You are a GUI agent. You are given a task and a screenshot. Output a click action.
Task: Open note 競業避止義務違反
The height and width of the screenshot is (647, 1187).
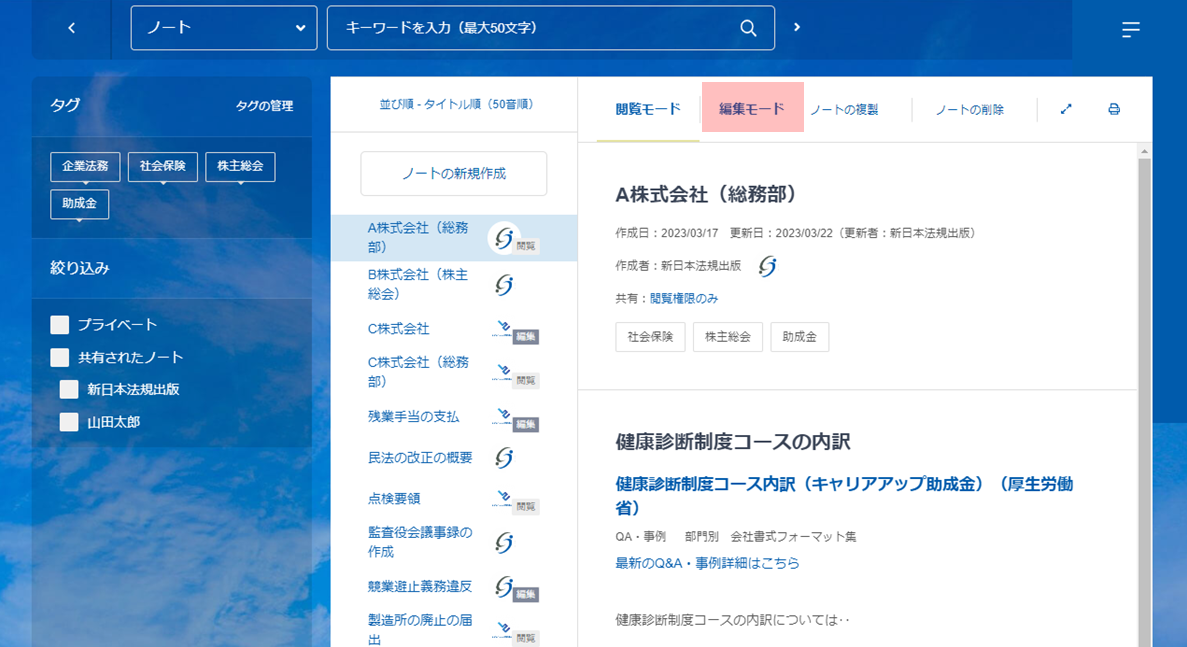[x=420, y=586]
